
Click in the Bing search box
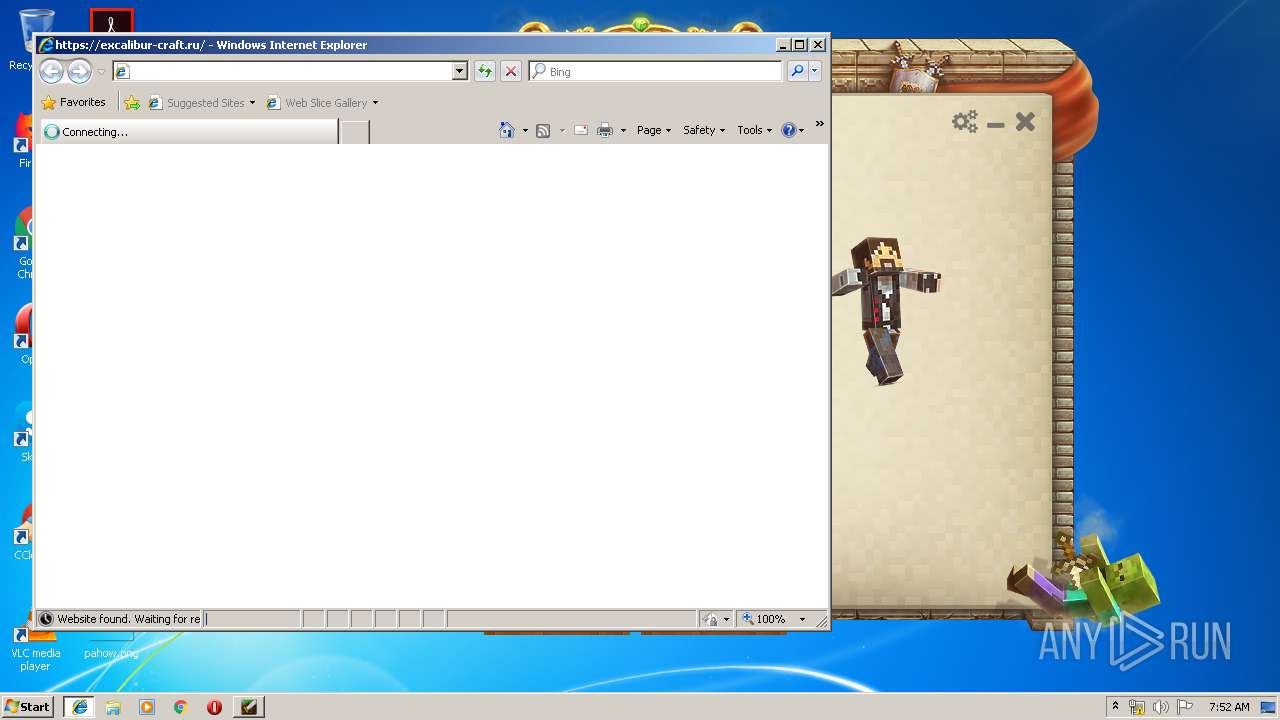tap(656, 71)
